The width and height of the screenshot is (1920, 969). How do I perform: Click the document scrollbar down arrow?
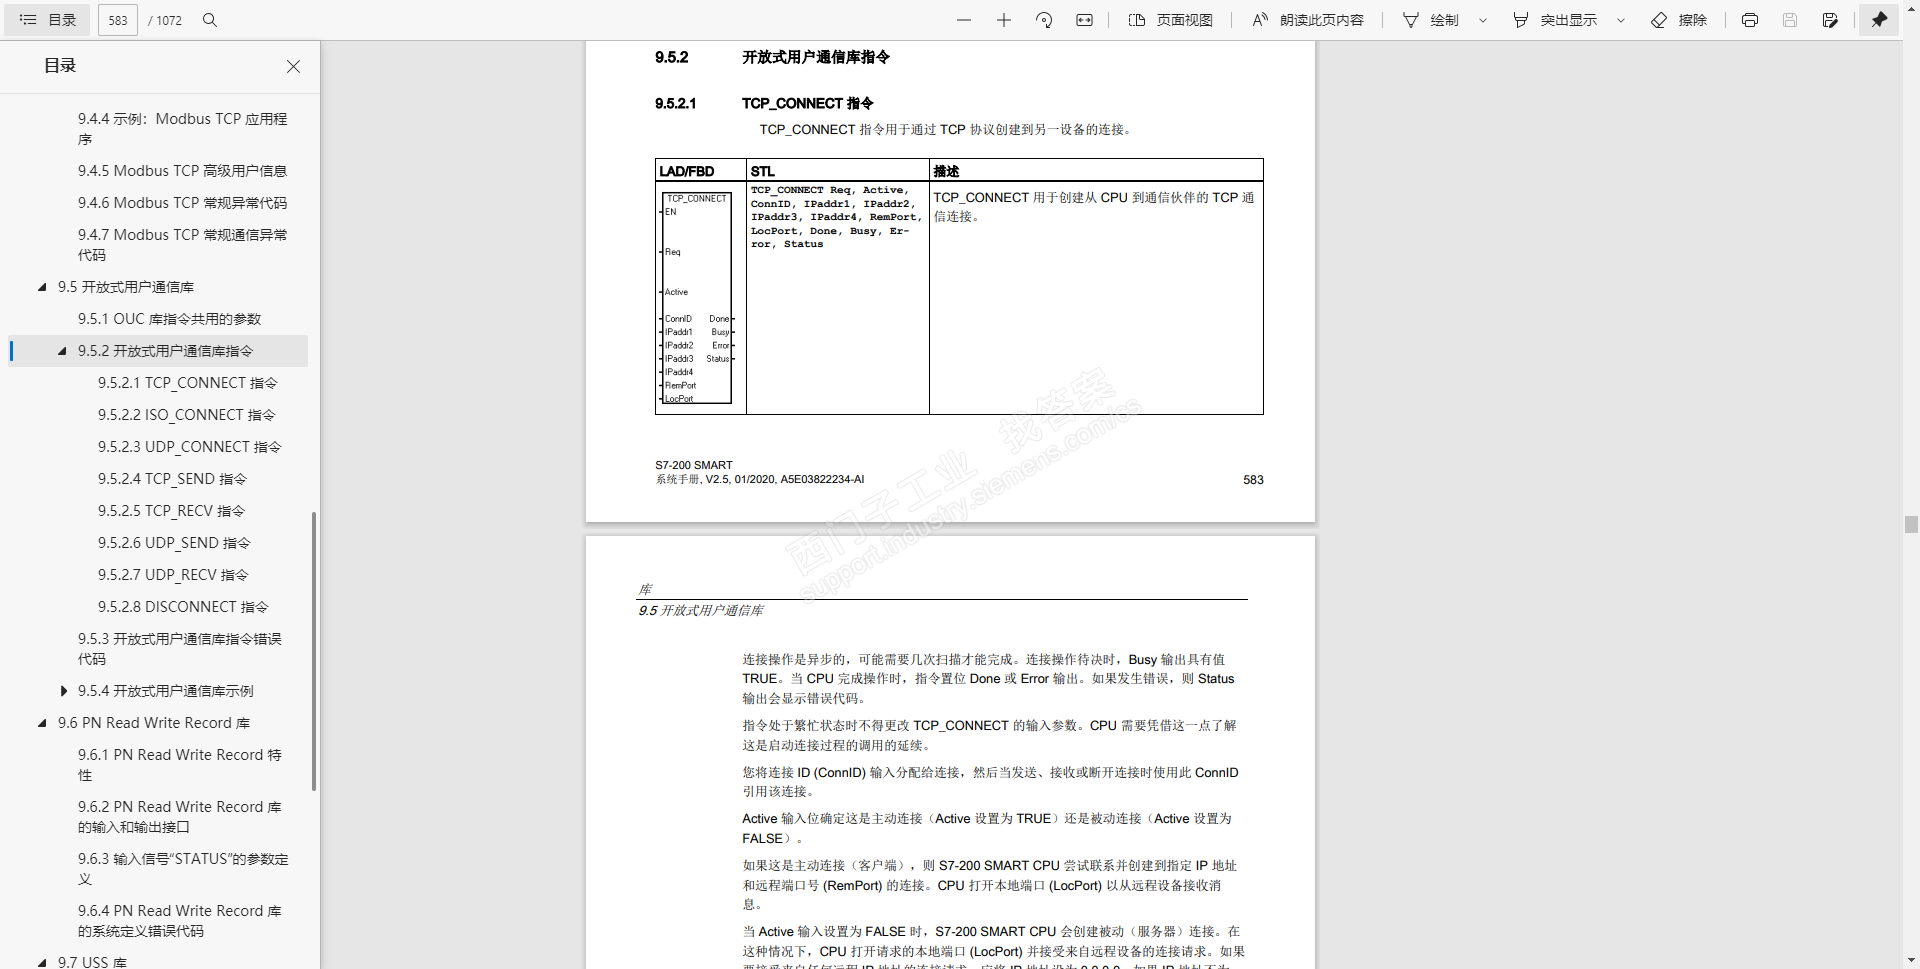1911,961
